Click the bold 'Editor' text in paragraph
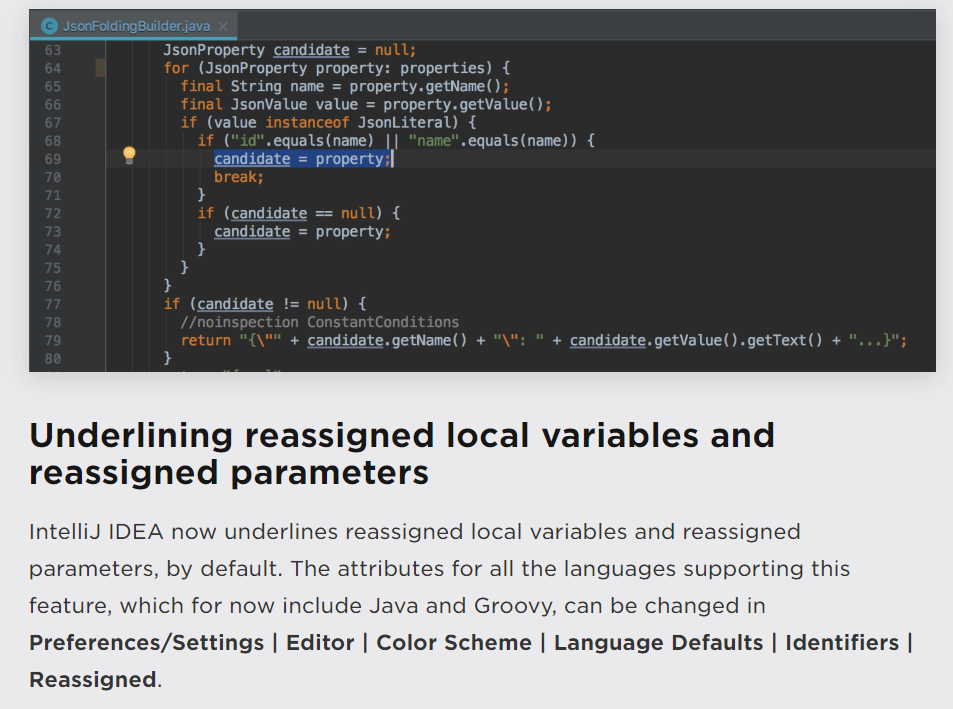Screen dimensions: 953x709 (320, 643)
